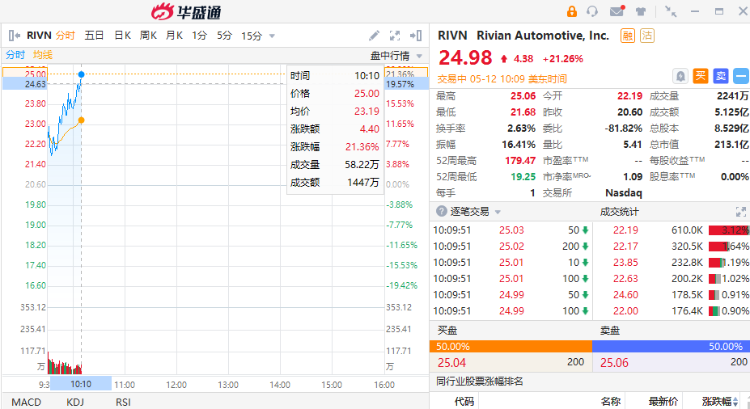750x409 pixels.
Task: Open the skin theme shirt icon
Action: click(640, 11)
